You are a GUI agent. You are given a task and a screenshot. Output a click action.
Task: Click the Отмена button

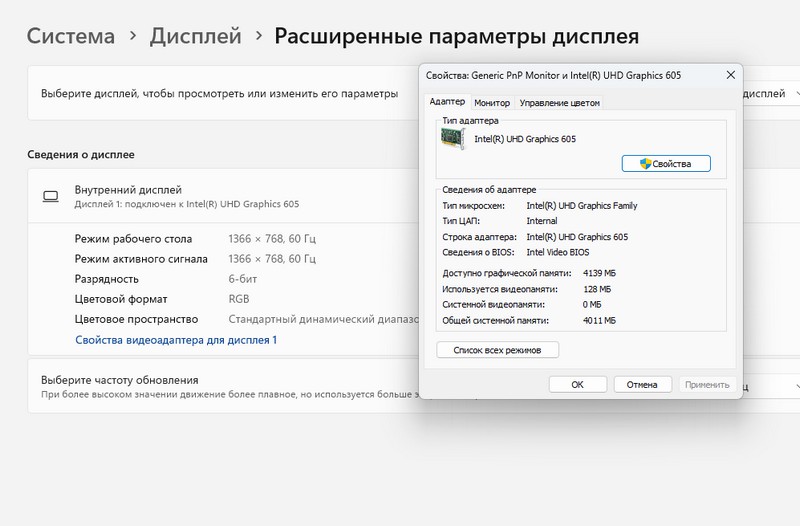[642, 384]
